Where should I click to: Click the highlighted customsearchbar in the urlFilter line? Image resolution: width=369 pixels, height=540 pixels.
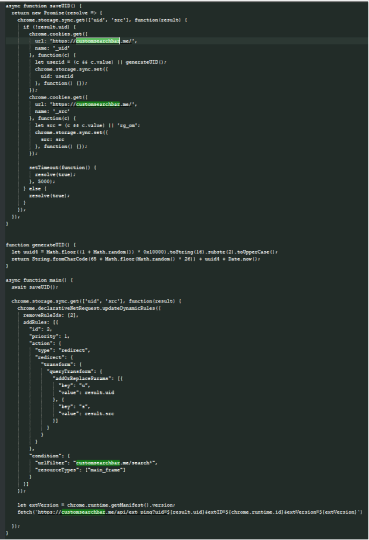coord(98,463)
